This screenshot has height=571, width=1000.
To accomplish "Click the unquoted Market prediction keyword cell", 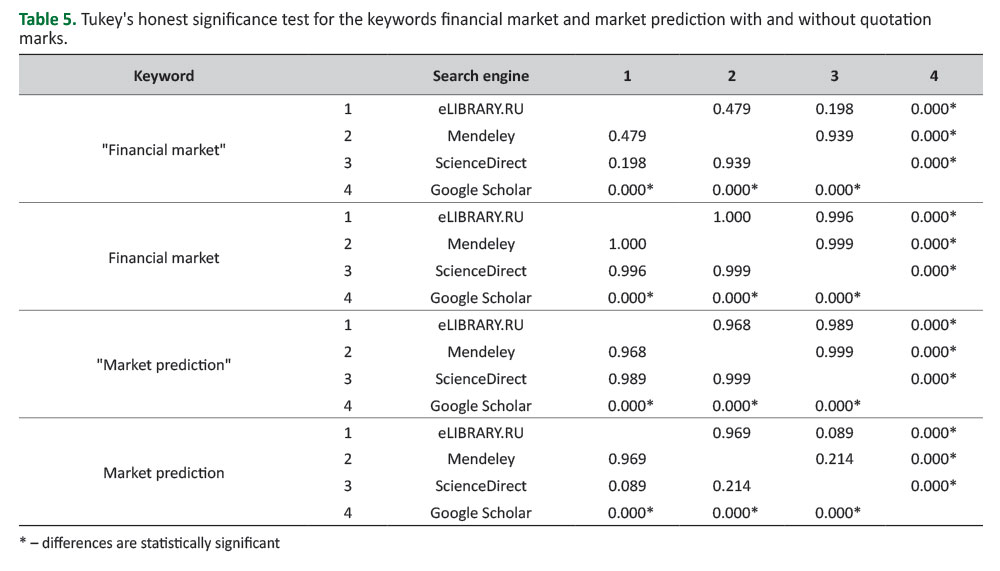I will point(163,472).
